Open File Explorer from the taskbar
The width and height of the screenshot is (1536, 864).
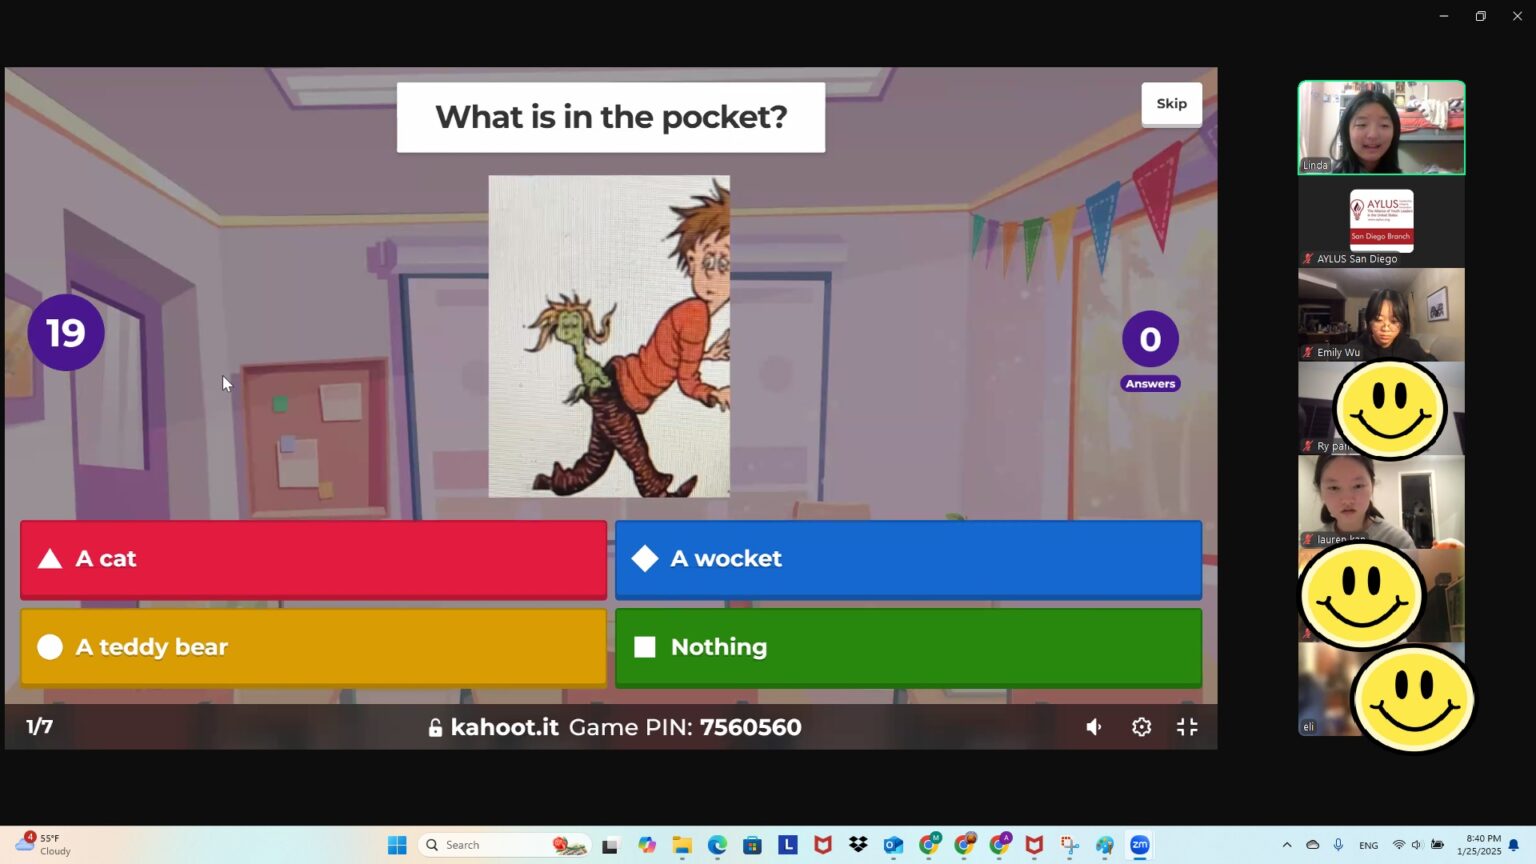coord(682,845)
